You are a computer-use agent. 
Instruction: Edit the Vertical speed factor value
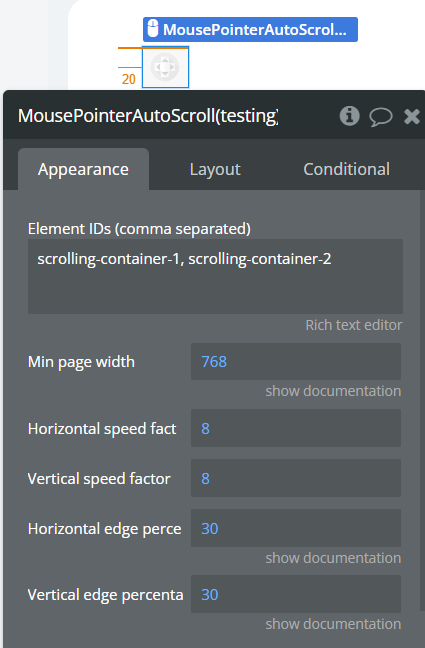(296, 478)
